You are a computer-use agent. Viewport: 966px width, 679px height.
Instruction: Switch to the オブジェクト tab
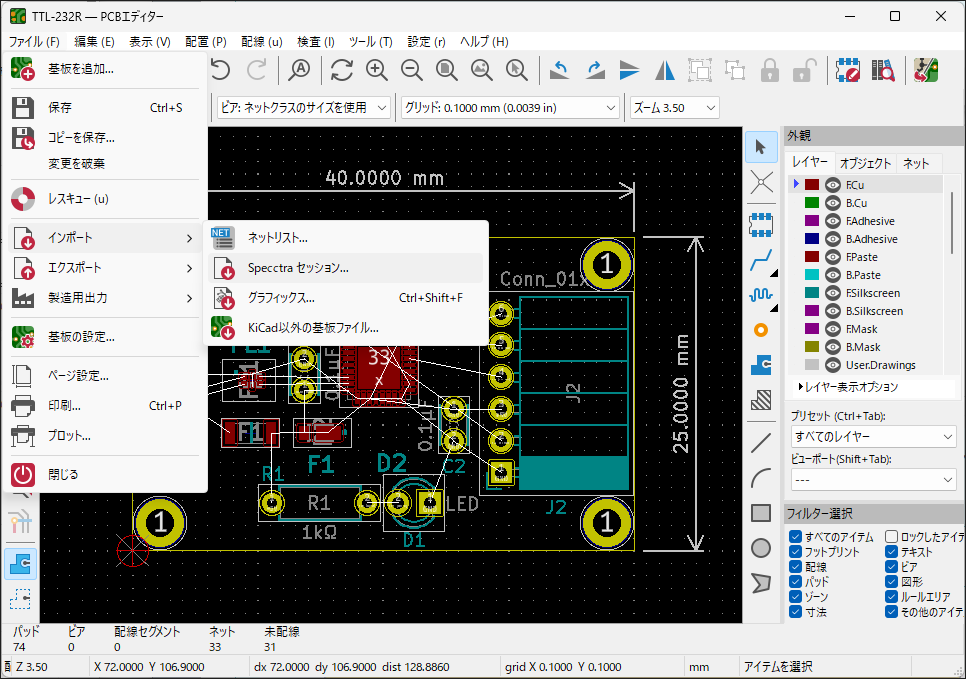click(866, 163)
